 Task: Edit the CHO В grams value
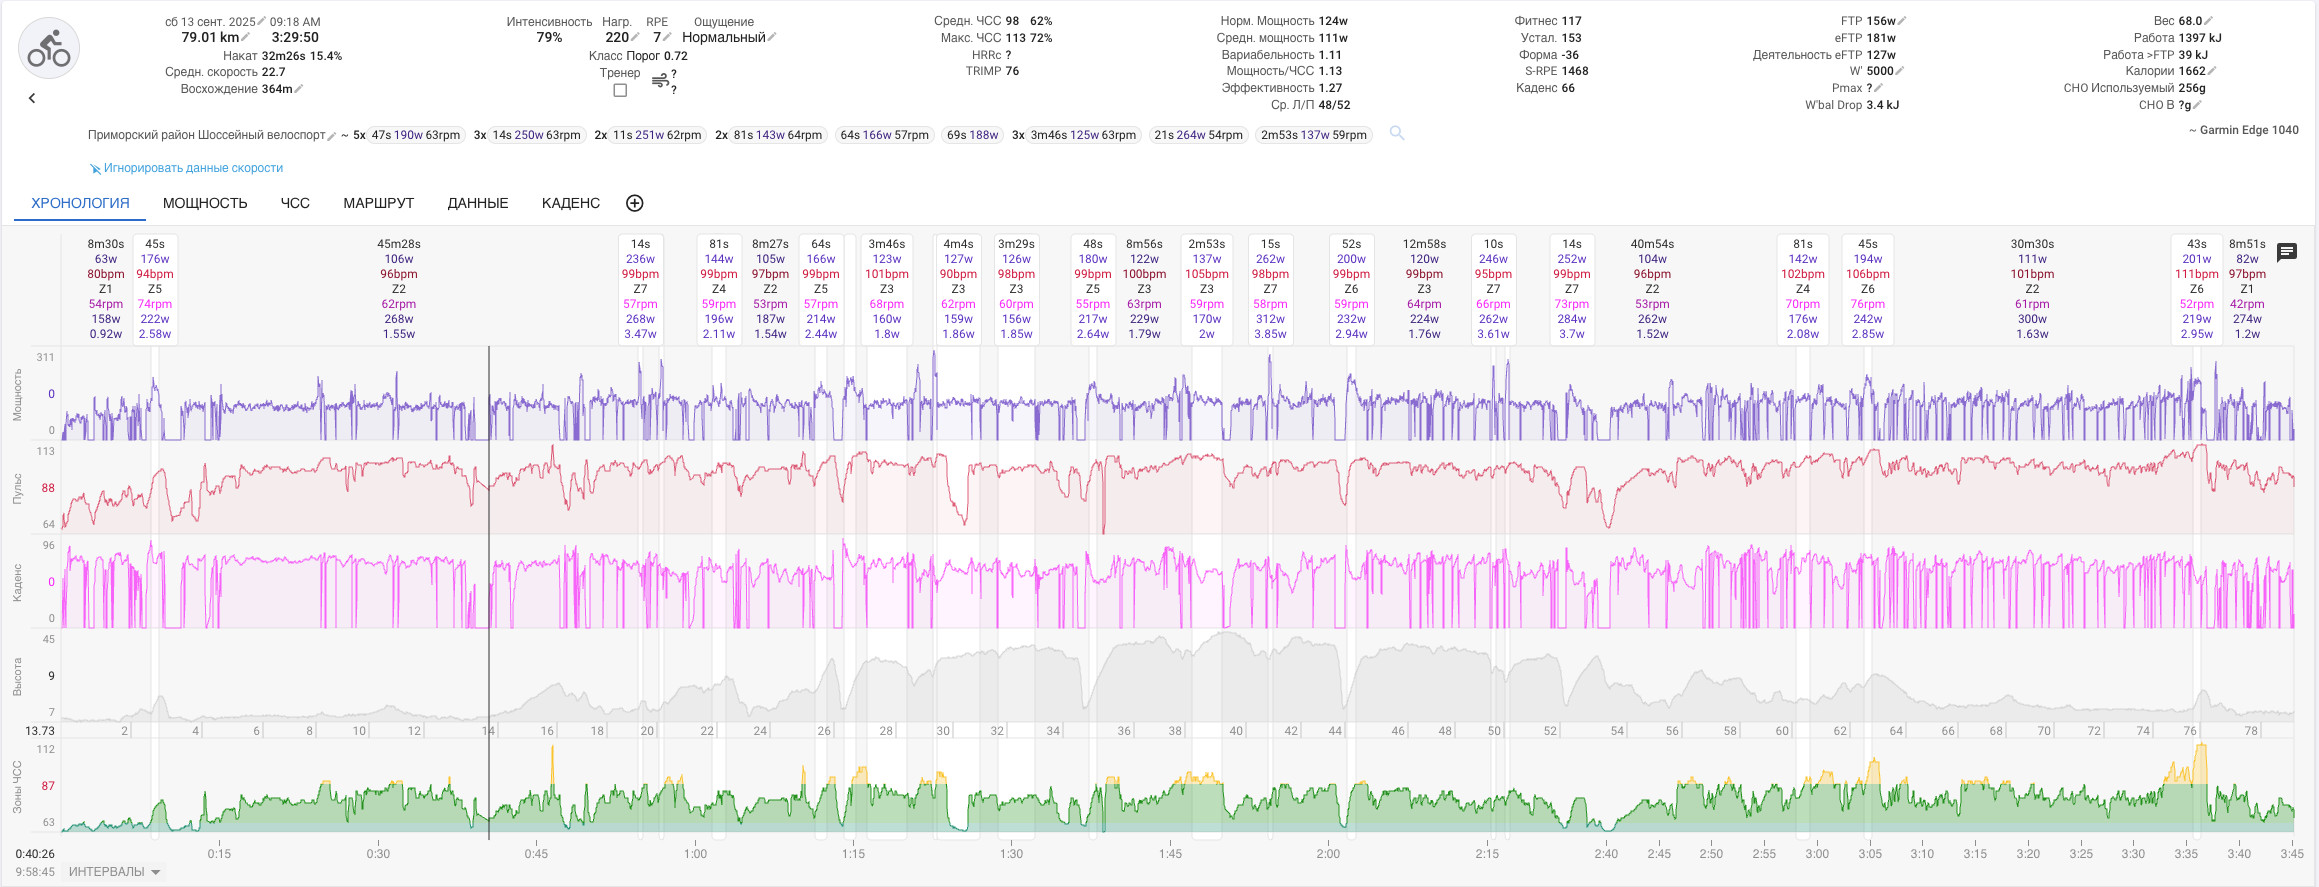coord(2197,105)
